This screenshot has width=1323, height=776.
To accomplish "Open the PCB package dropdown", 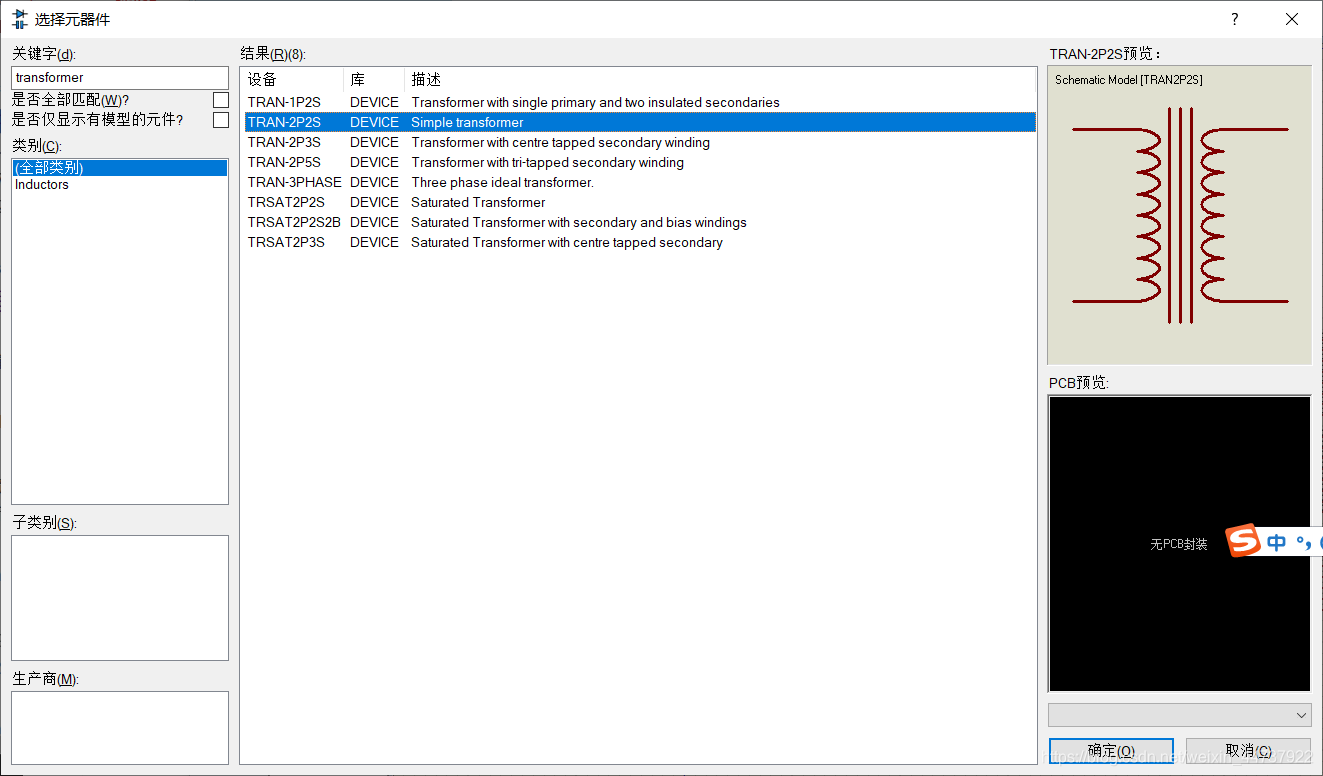I will [x=1179, y=715].
